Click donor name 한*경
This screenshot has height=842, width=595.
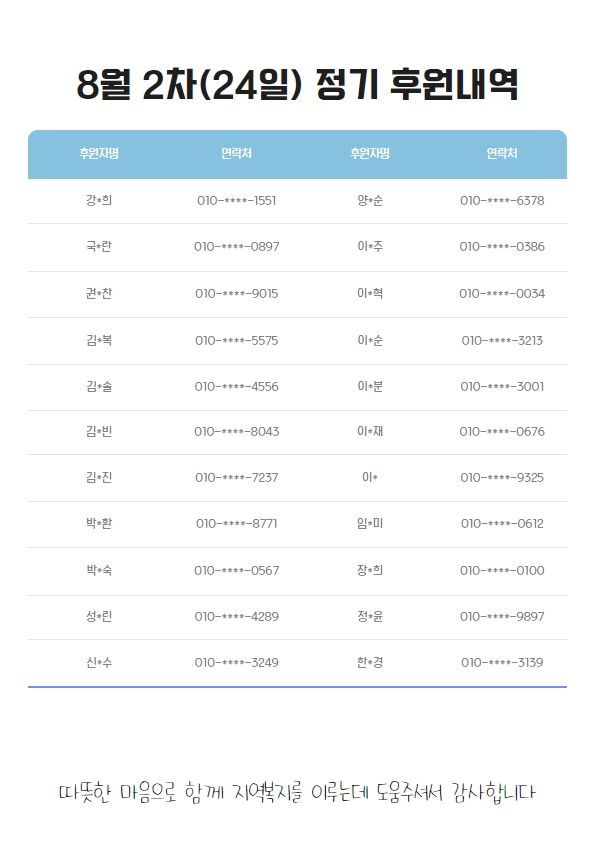point(370,663)
